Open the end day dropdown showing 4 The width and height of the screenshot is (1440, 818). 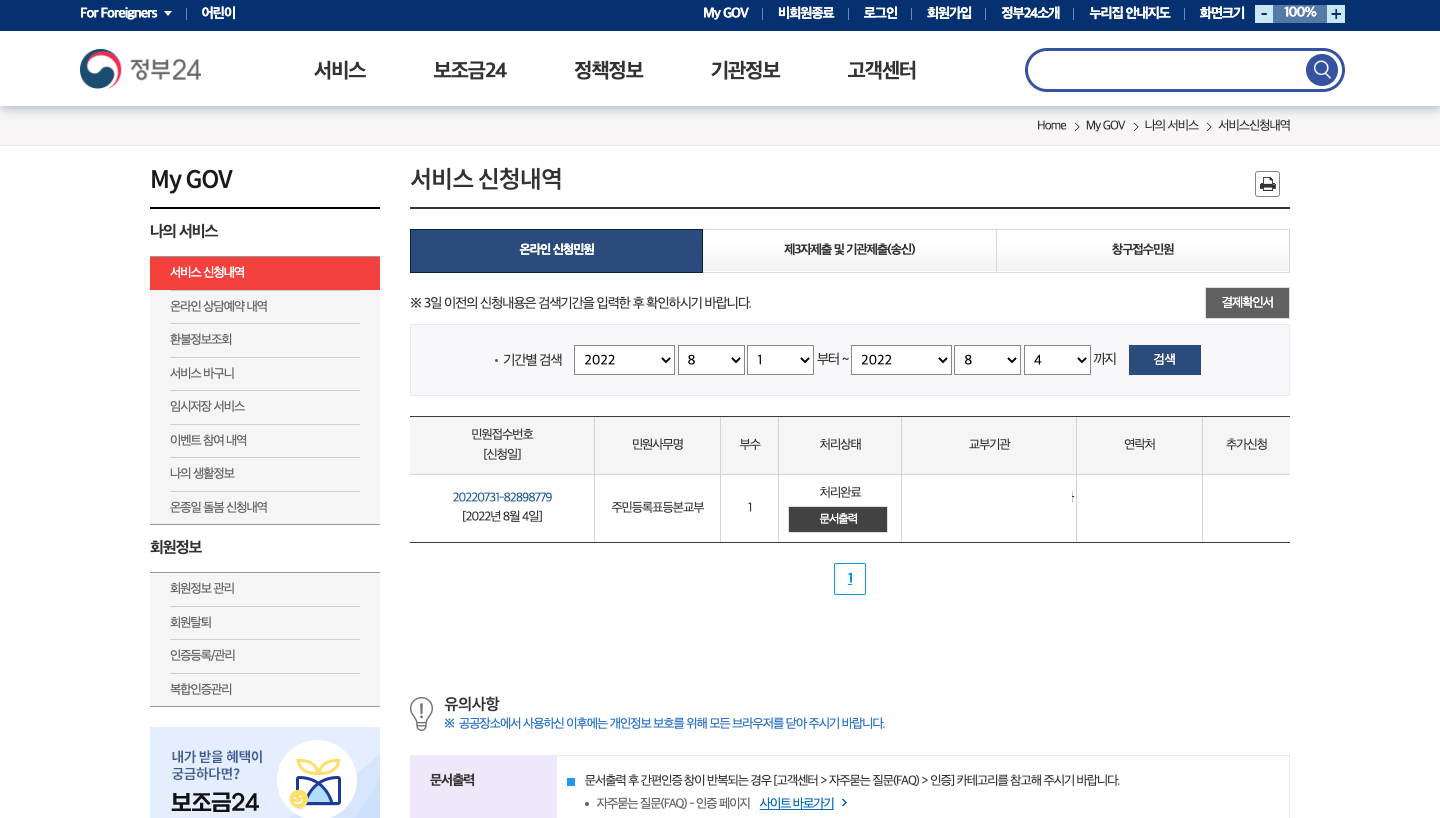[x=1057, y=359]
